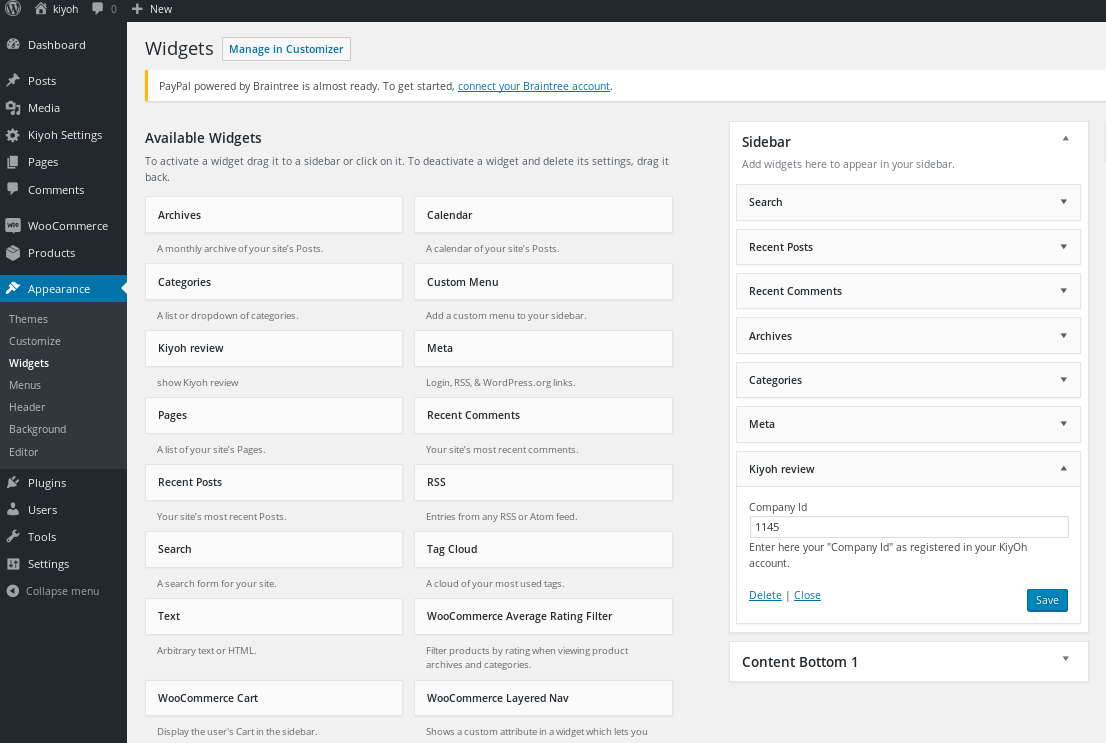Select the Widgets submenu item
The width and height of the screenshot is (1106, 743).
click(29, 363)
